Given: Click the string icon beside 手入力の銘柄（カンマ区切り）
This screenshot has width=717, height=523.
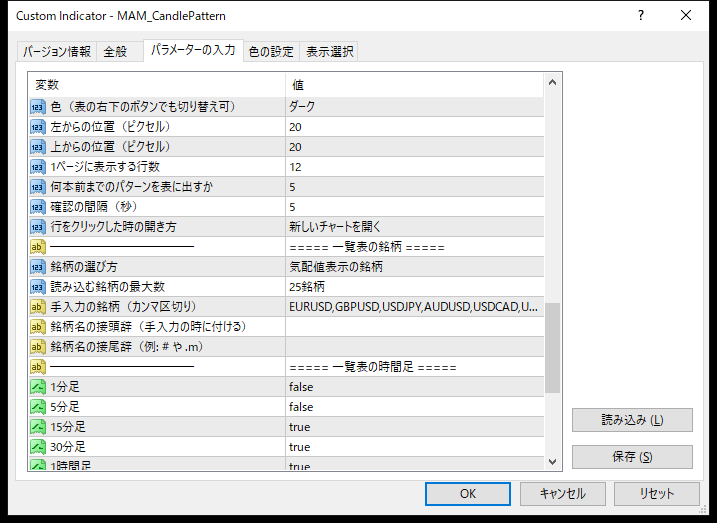Looking at the screenshot, I should (38, 307).
